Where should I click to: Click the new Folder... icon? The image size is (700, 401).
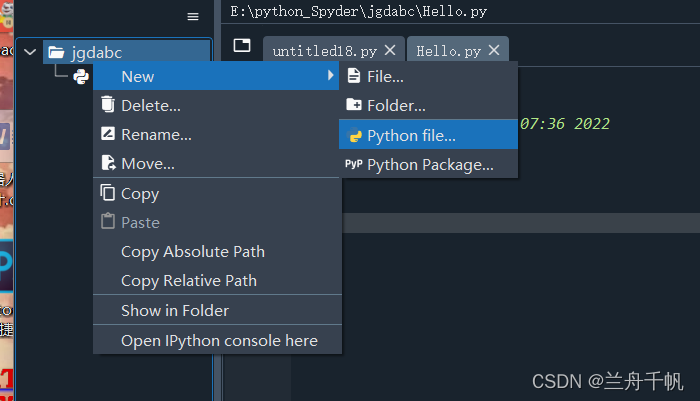pyautogui.click(x=353, y=105)
